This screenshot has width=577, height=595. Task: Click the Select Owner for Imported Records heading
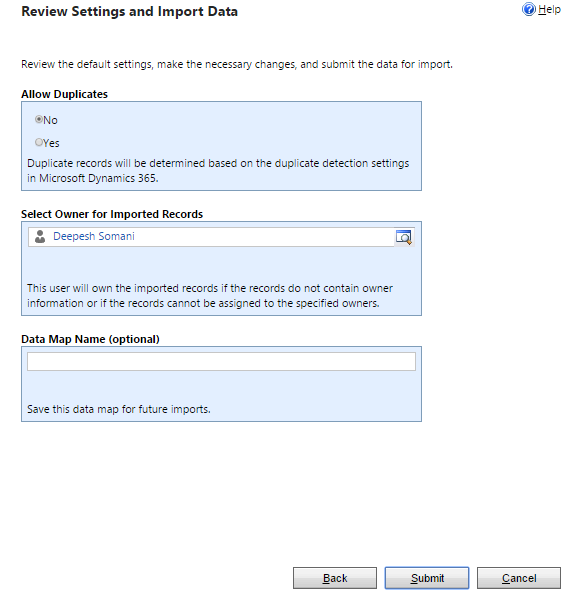point(112,214)
